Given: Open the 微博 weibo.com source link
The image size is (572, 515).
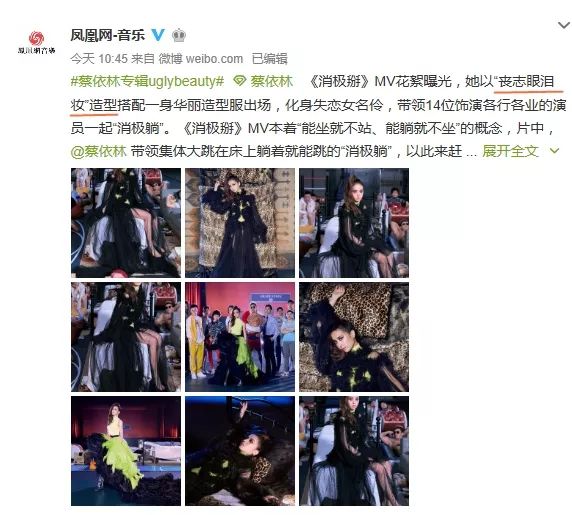Looking at the screenshot, I should coord(200,58).
